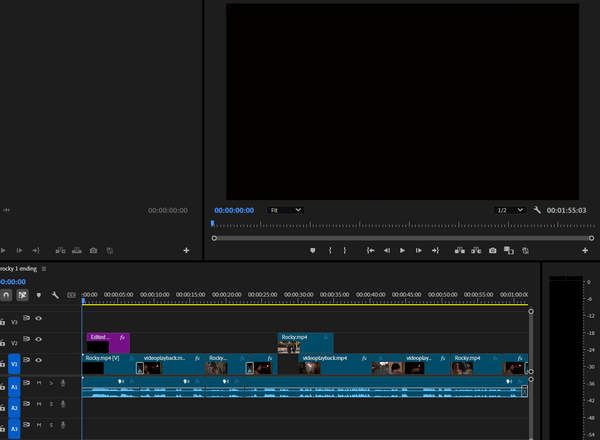Toggle V1 track output eye
Screen dimensions: 600x440
coord(39,360)
